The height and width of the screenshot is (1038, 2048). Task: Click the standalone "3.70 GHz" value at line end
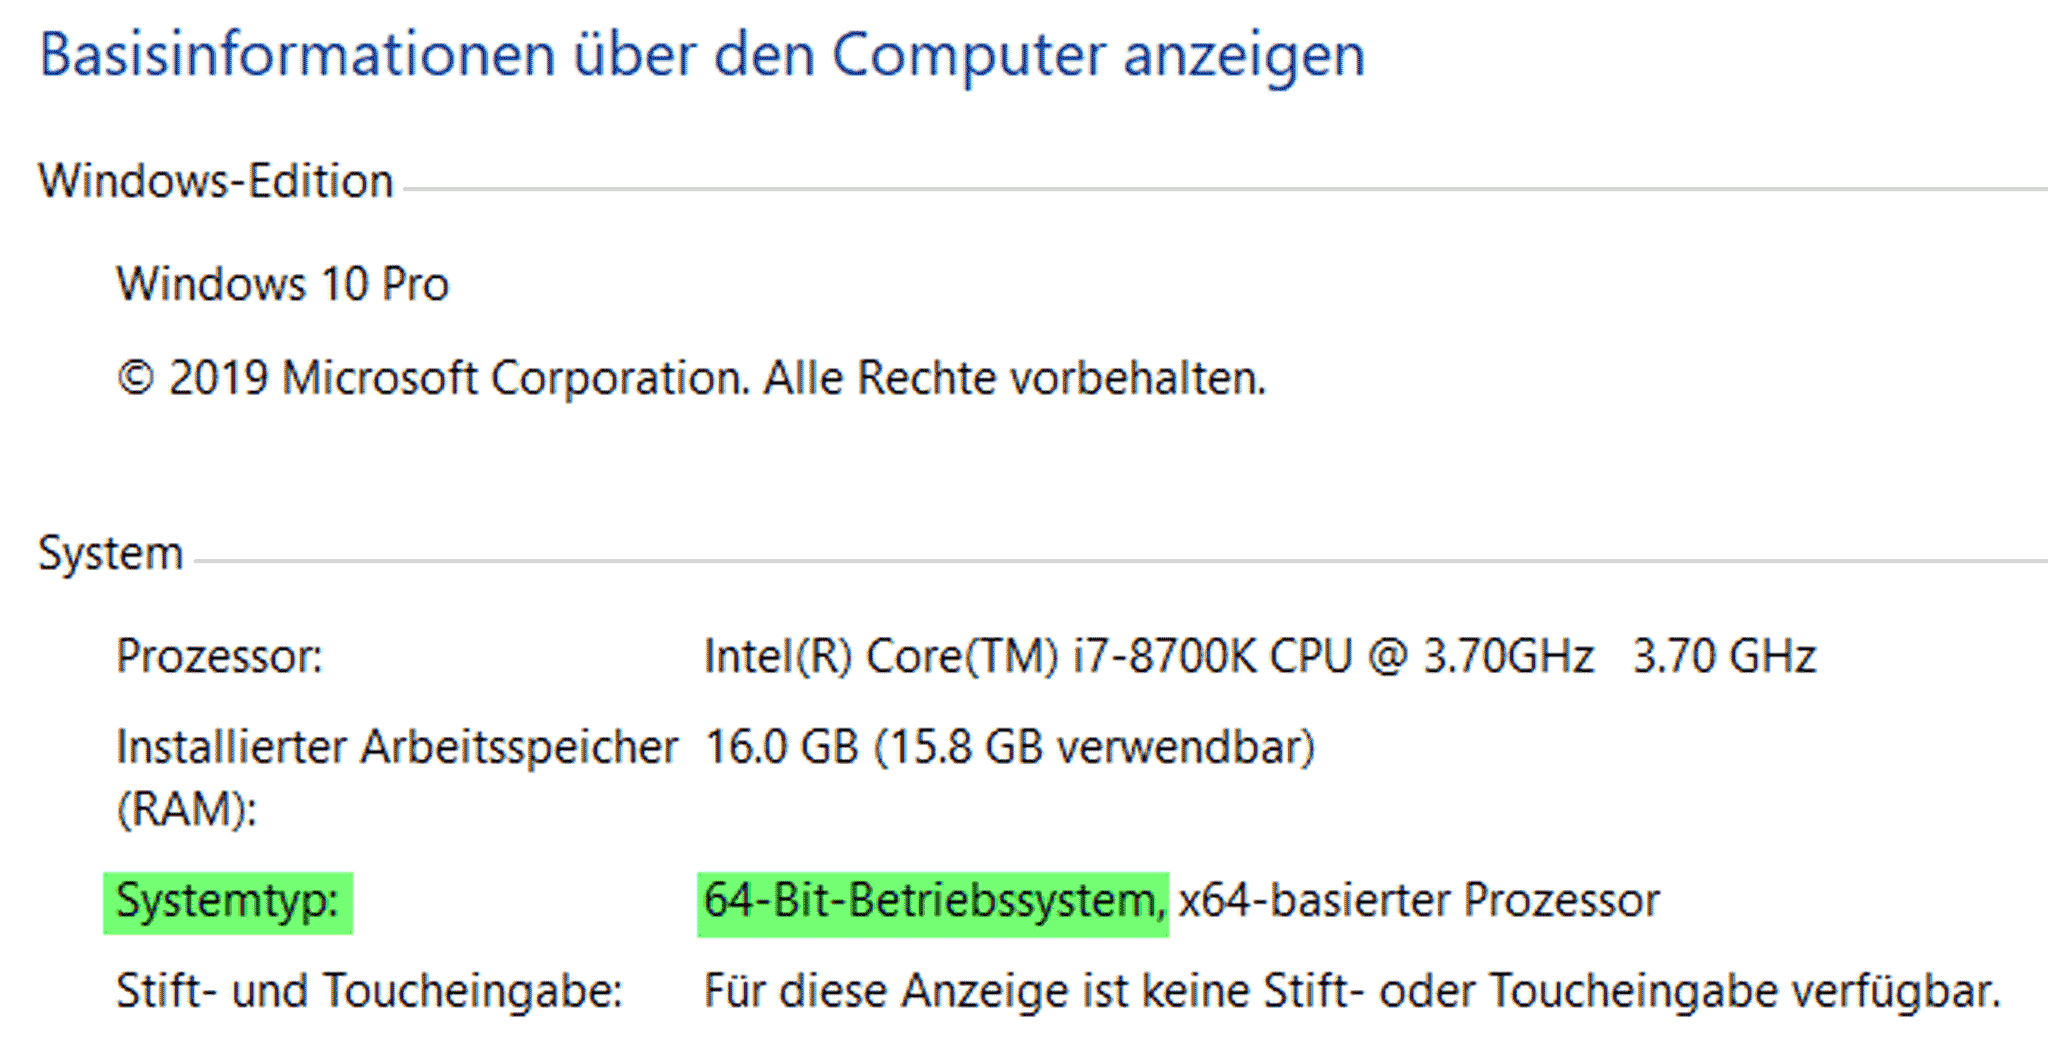pos(1724,657)
